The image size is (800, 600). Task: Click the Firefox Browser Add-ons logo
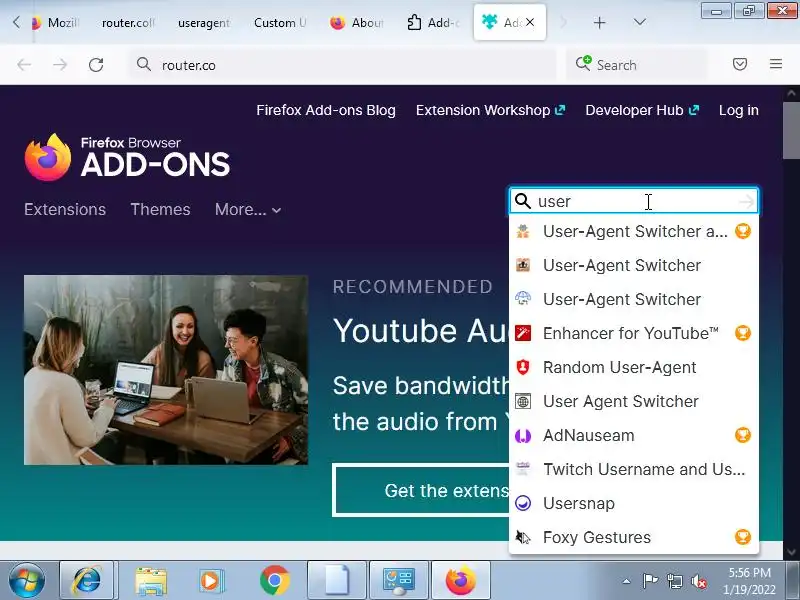click(127, 157)
